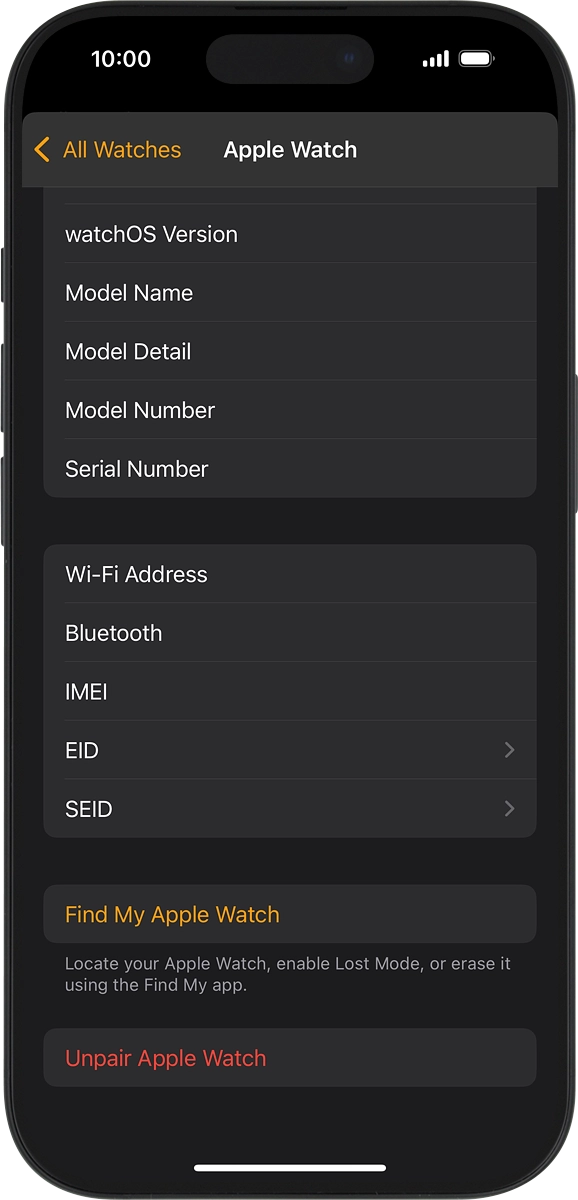The image size is (578, 1200).
Task: Expand the SEID row chevron
Action: pyautogui.click(x=510, y=809)
